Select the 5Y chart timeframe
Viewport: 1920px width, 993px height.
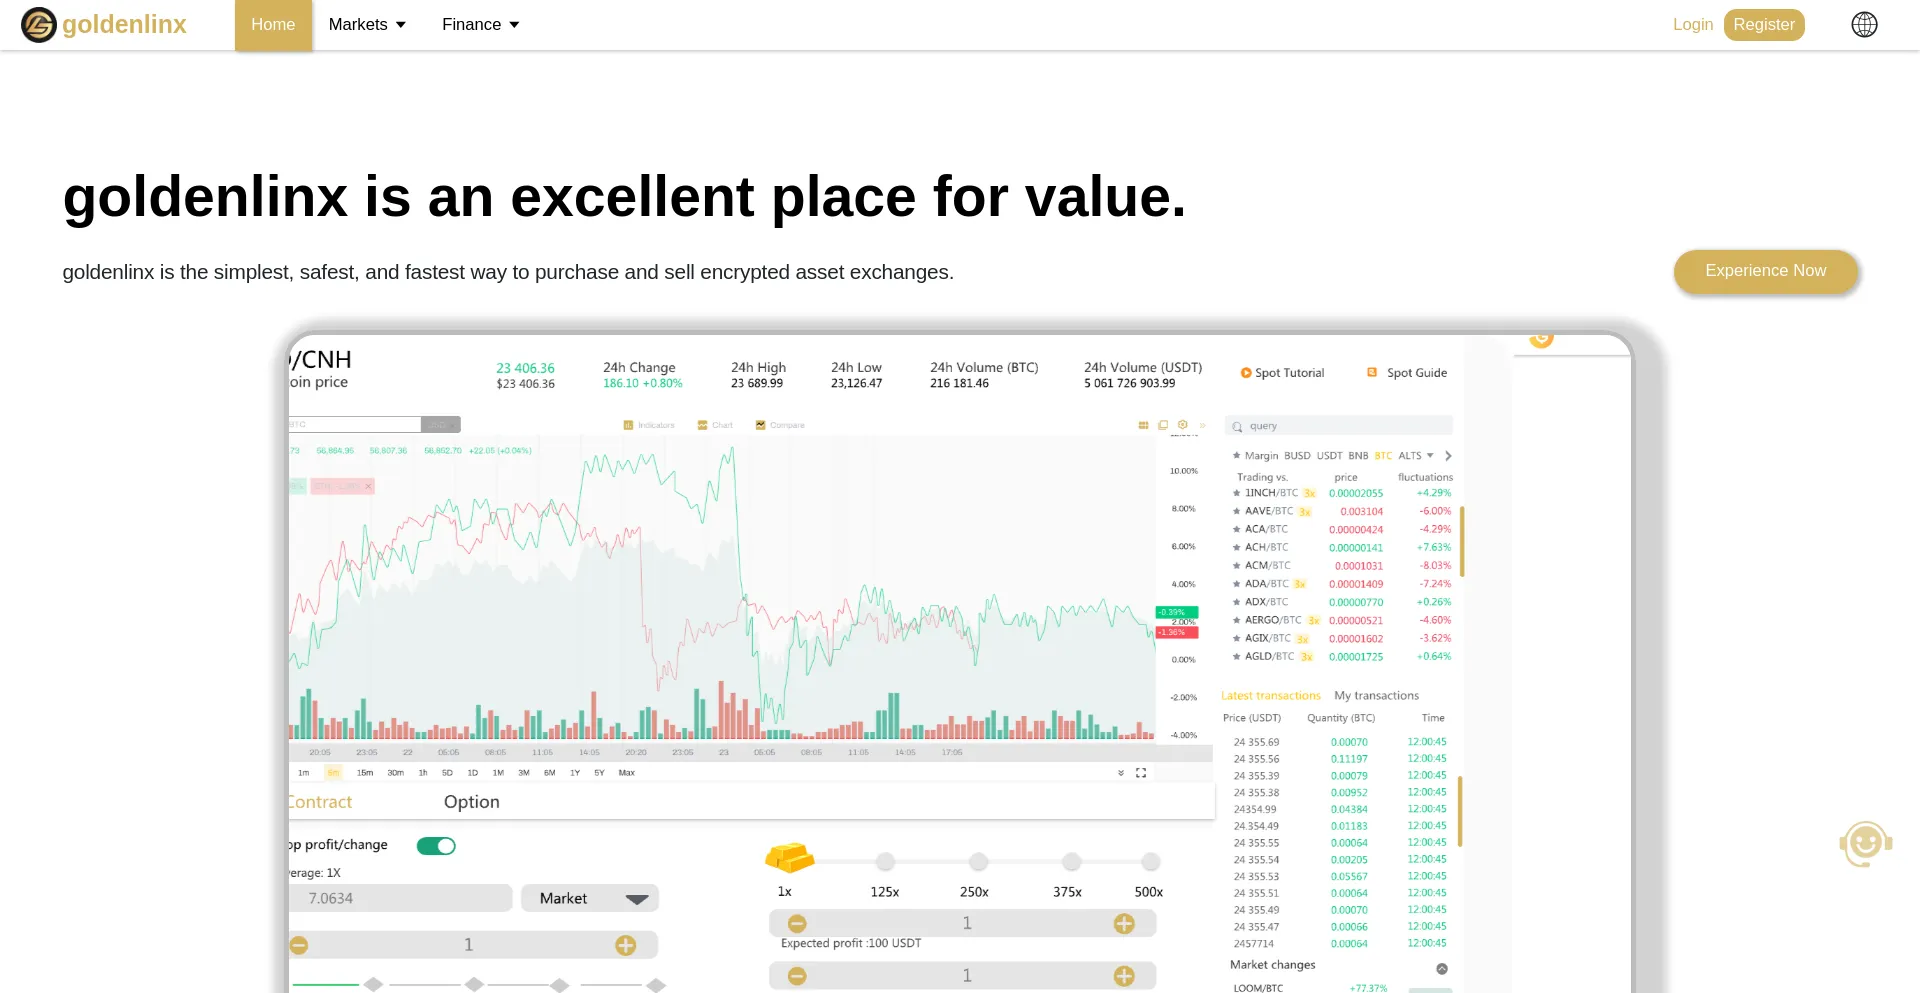click(599, 773)
